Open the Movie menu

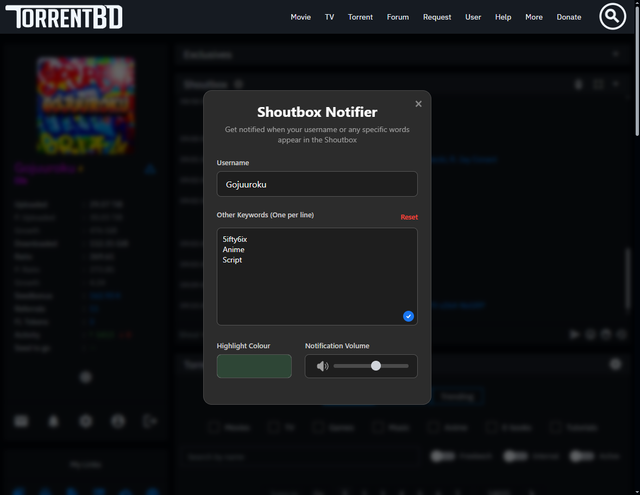[x=300, y=17]
